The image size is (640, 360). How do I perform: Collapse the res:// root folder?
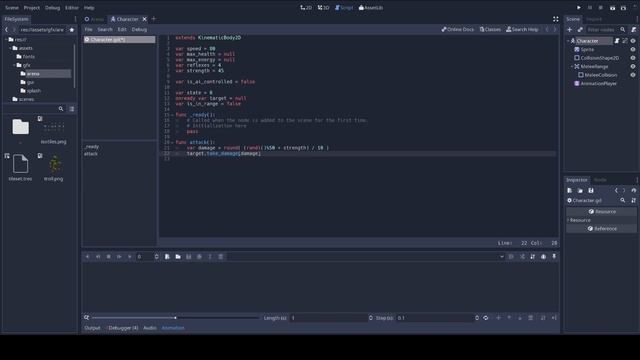(6, 40)
